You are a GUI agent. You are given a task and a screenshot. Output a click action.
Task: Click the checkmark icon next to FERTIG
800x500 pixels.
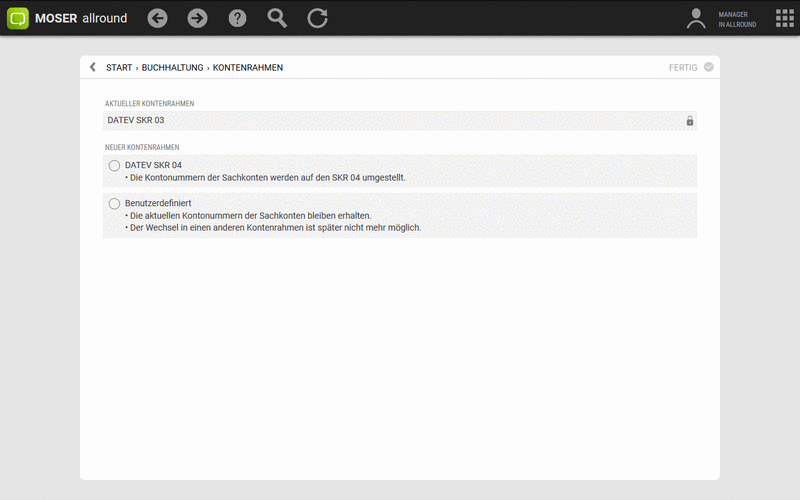point(709,67)
